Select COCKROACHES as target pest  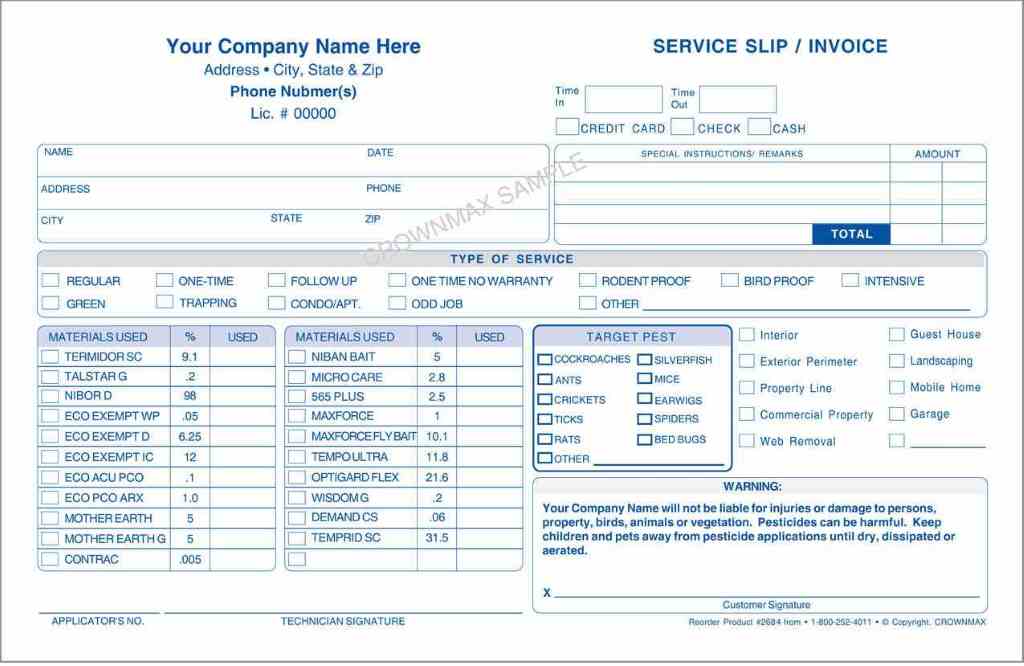click(x=545, y=359)
